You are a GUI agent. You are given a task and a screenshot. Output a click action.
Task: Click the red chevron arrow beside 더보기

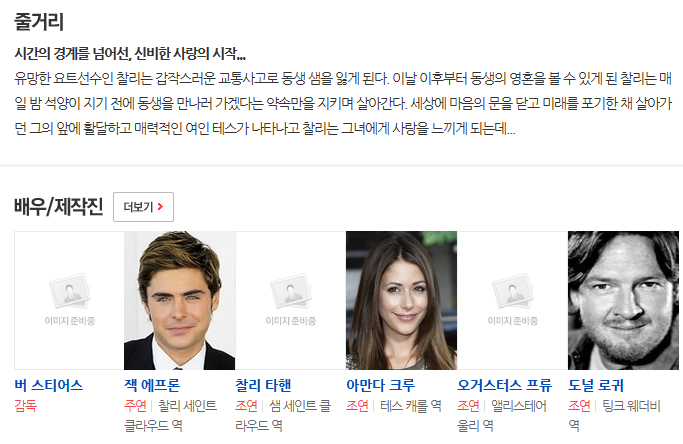pos(160,207)
